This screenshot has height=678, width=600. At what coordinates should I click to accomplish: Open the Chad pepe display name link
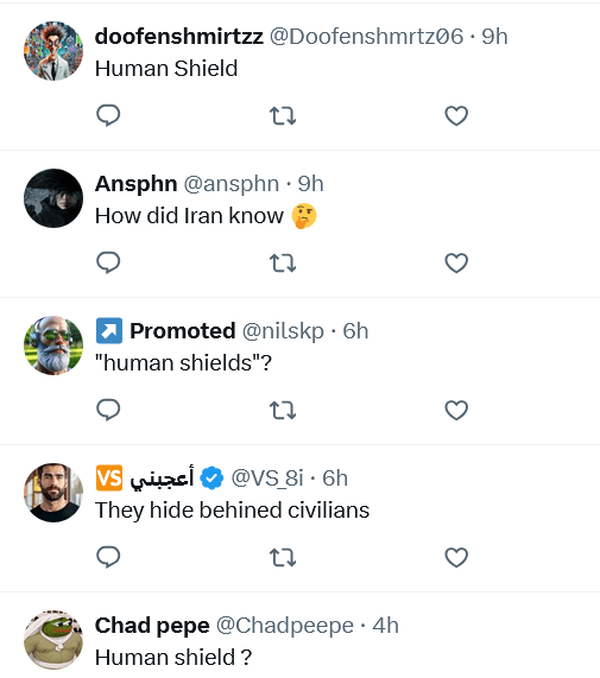tap(152, 626)
